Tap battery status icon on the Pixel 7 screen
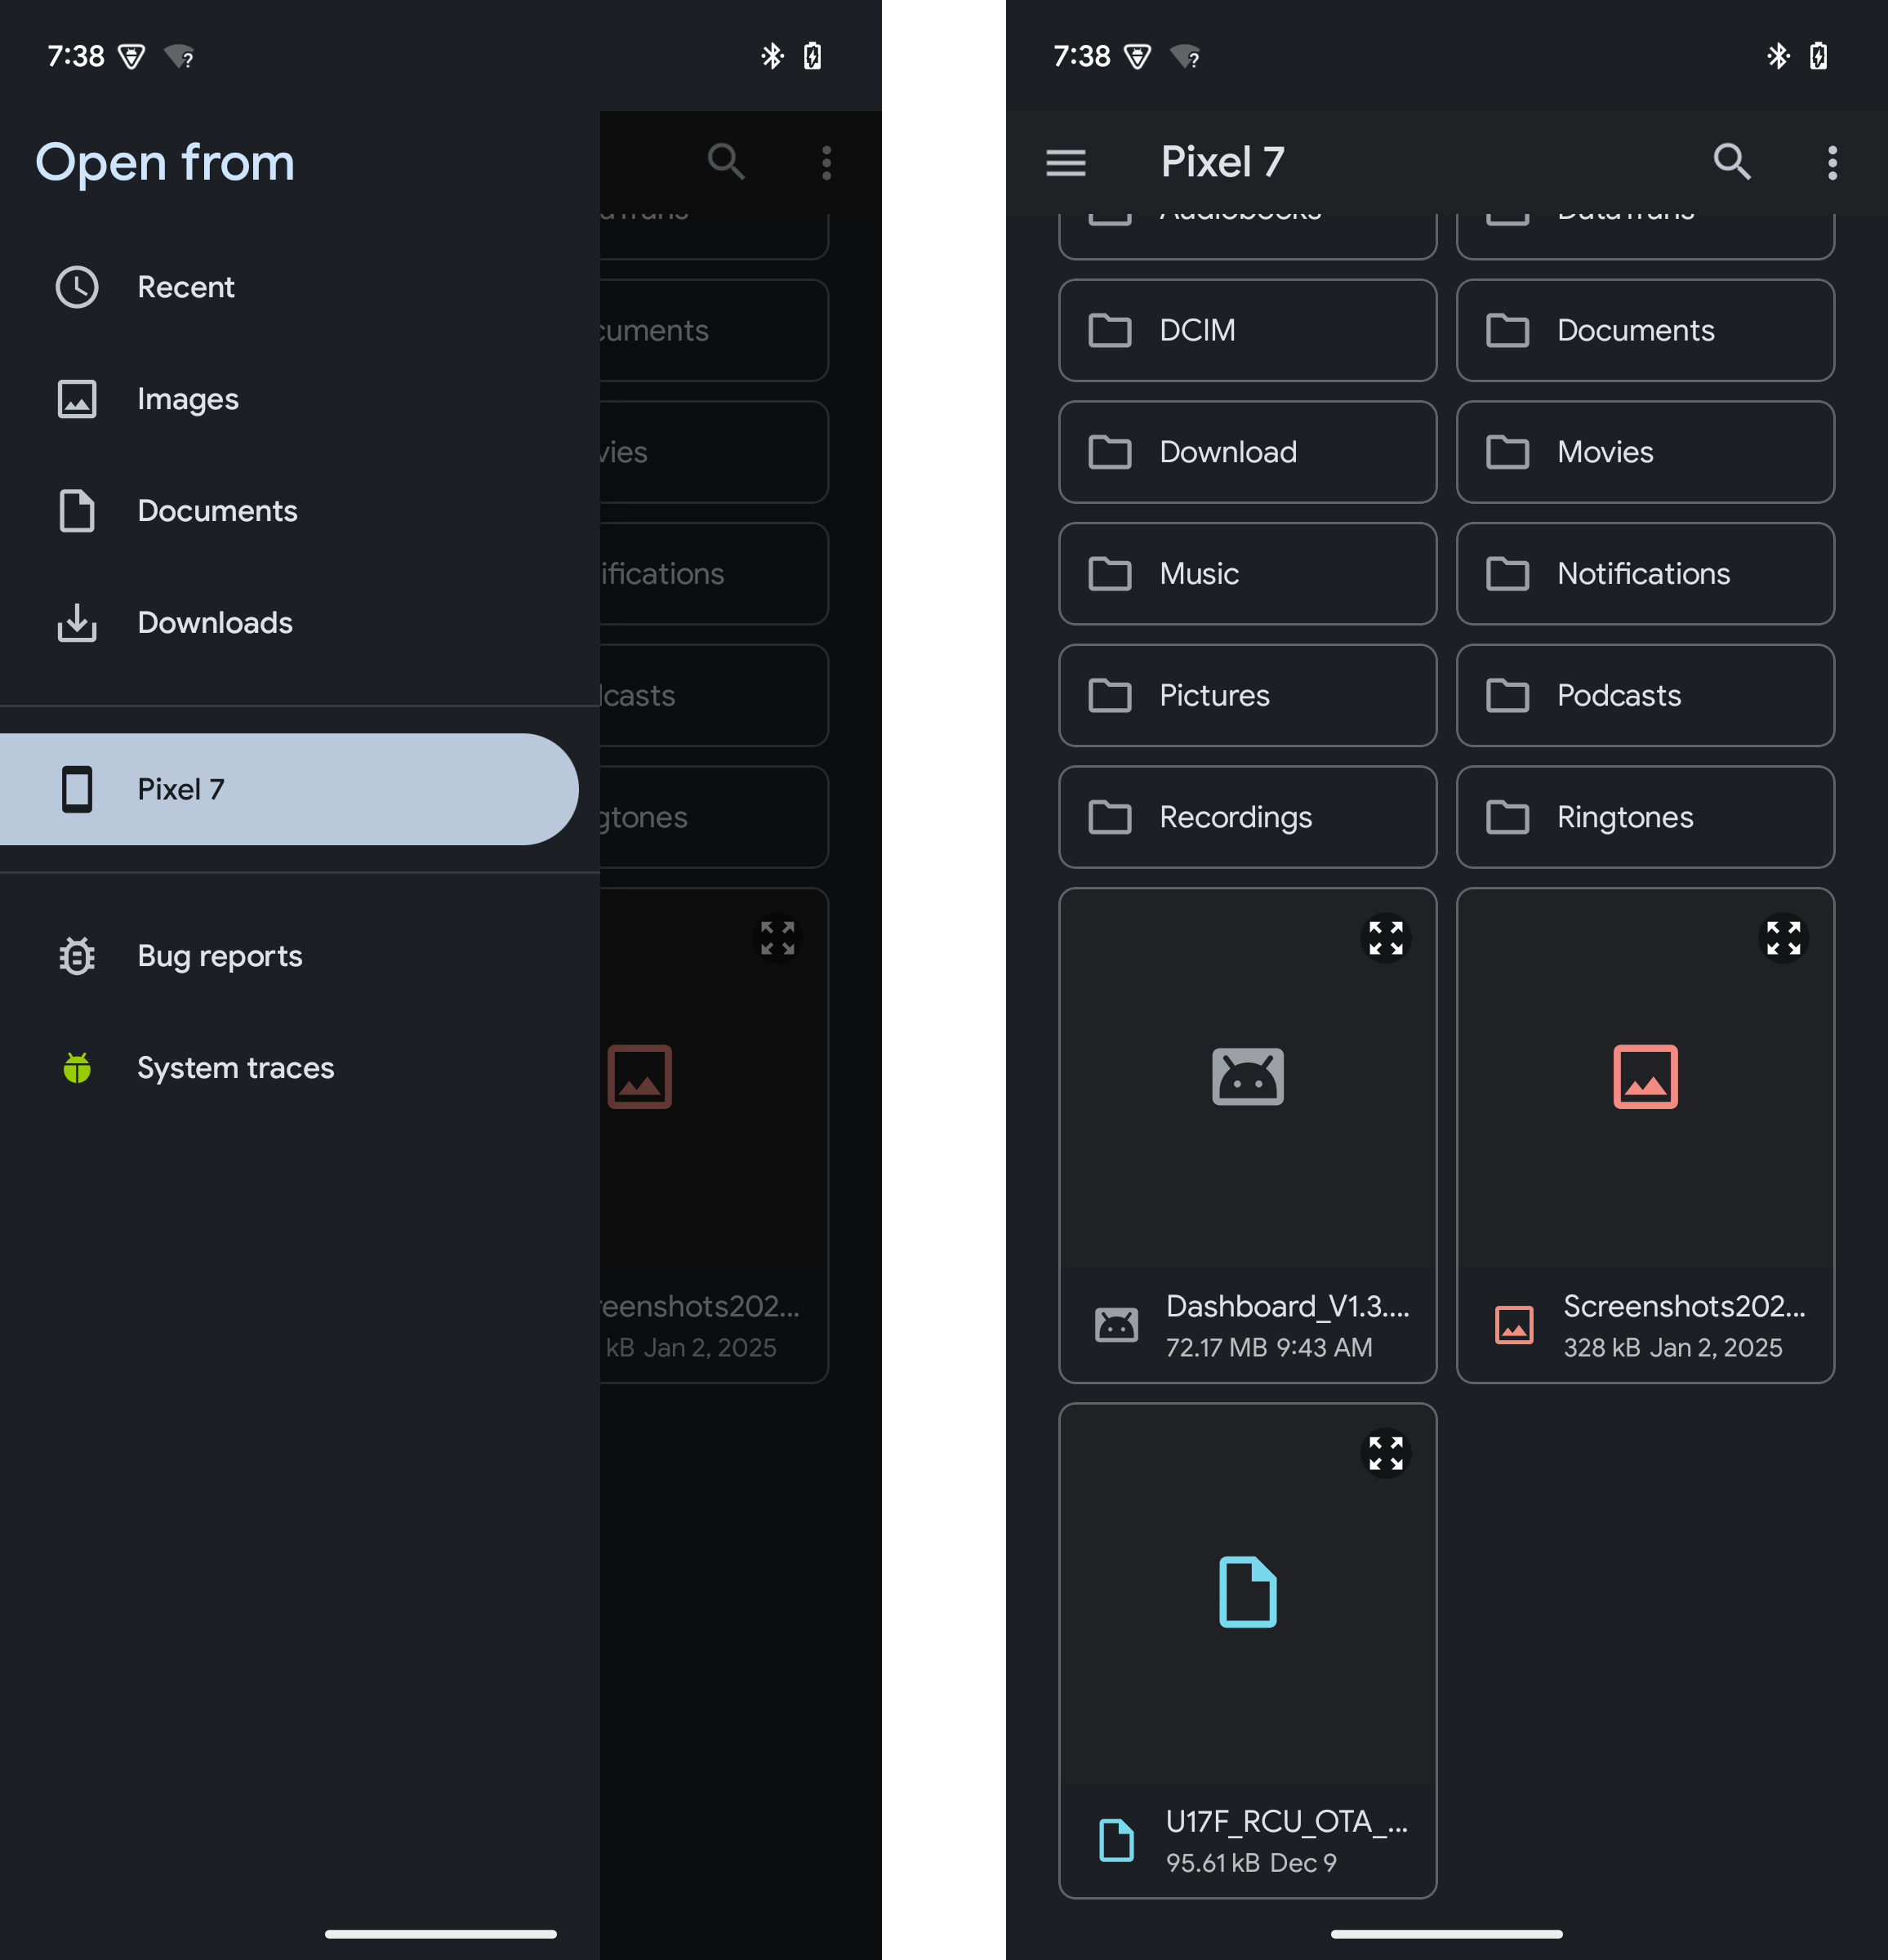Screen dimensions: 1888x1960 pos(1818,56)
